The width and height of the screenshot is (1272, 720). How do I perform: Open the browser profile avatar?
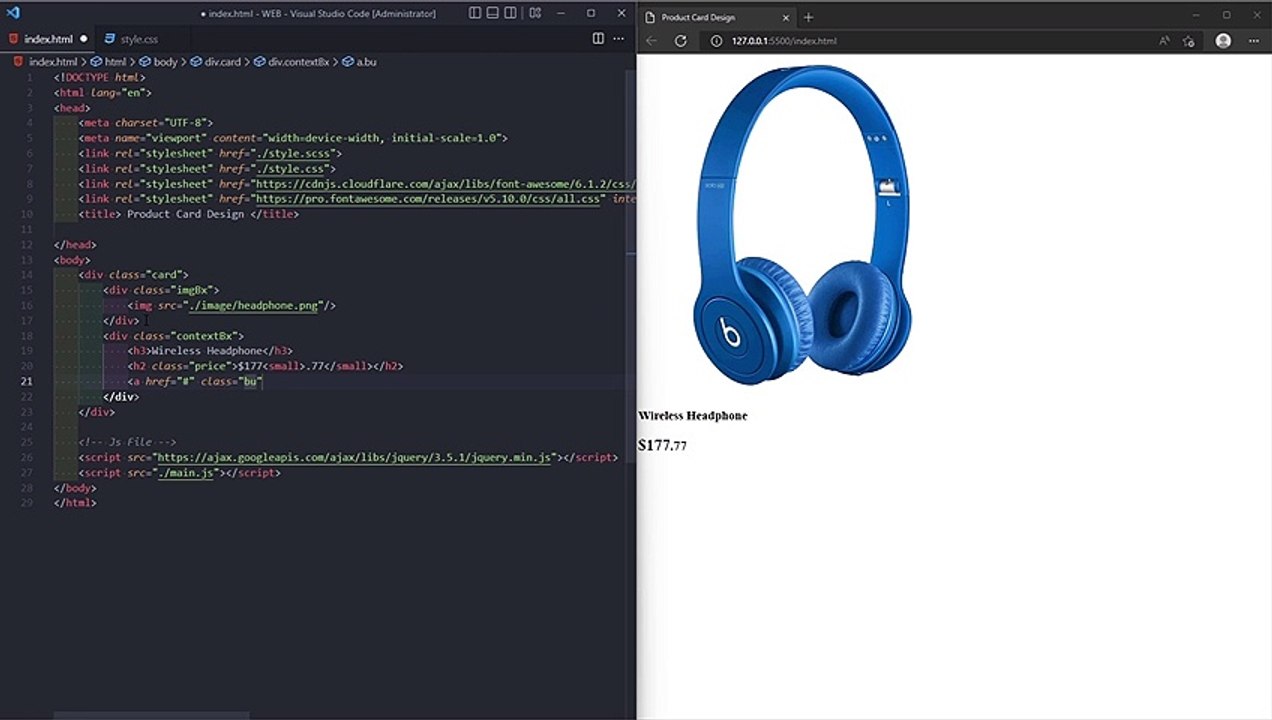[1223, 41]
